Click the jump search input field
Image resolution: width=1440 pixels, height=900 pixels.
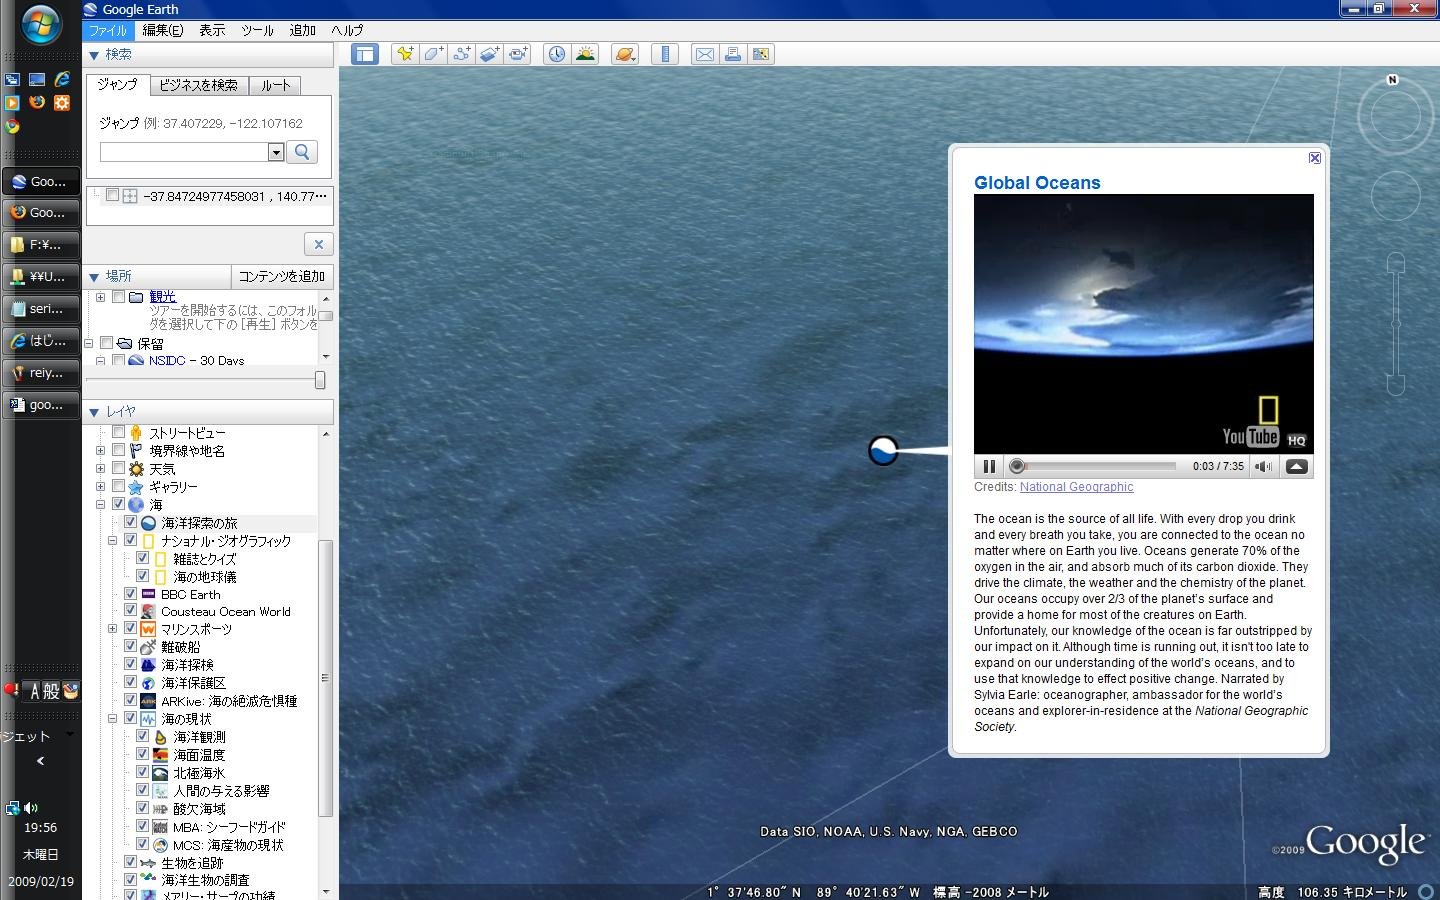[185, 152]
